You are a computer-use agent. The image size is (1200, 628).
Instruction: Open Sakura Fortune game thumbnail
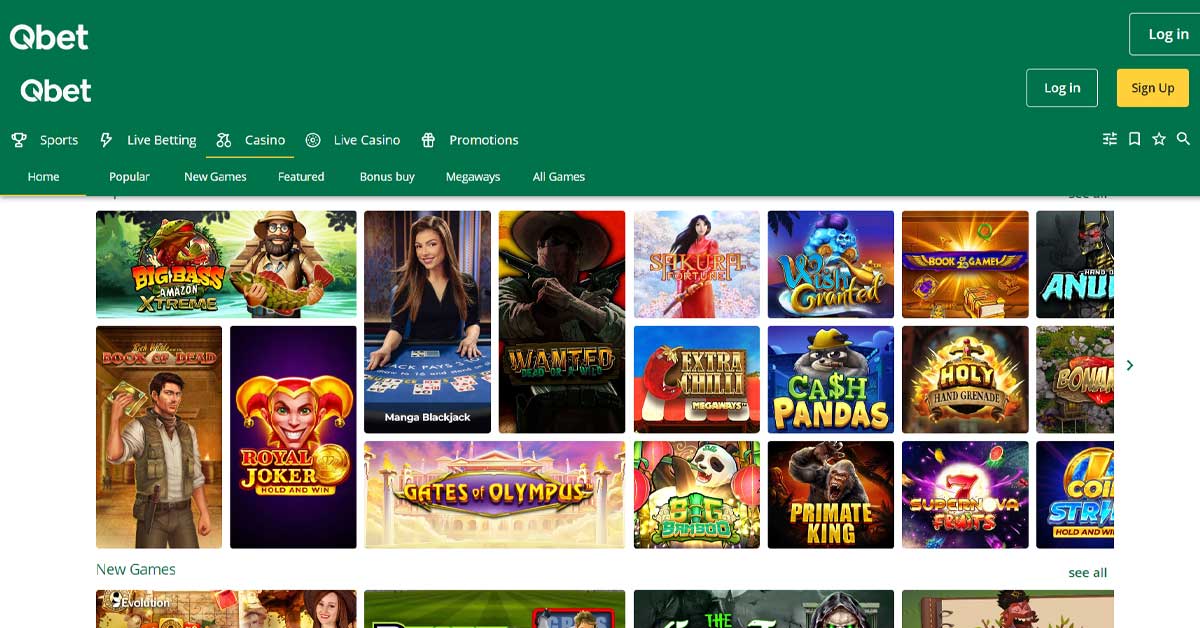(x=696, y=264)
